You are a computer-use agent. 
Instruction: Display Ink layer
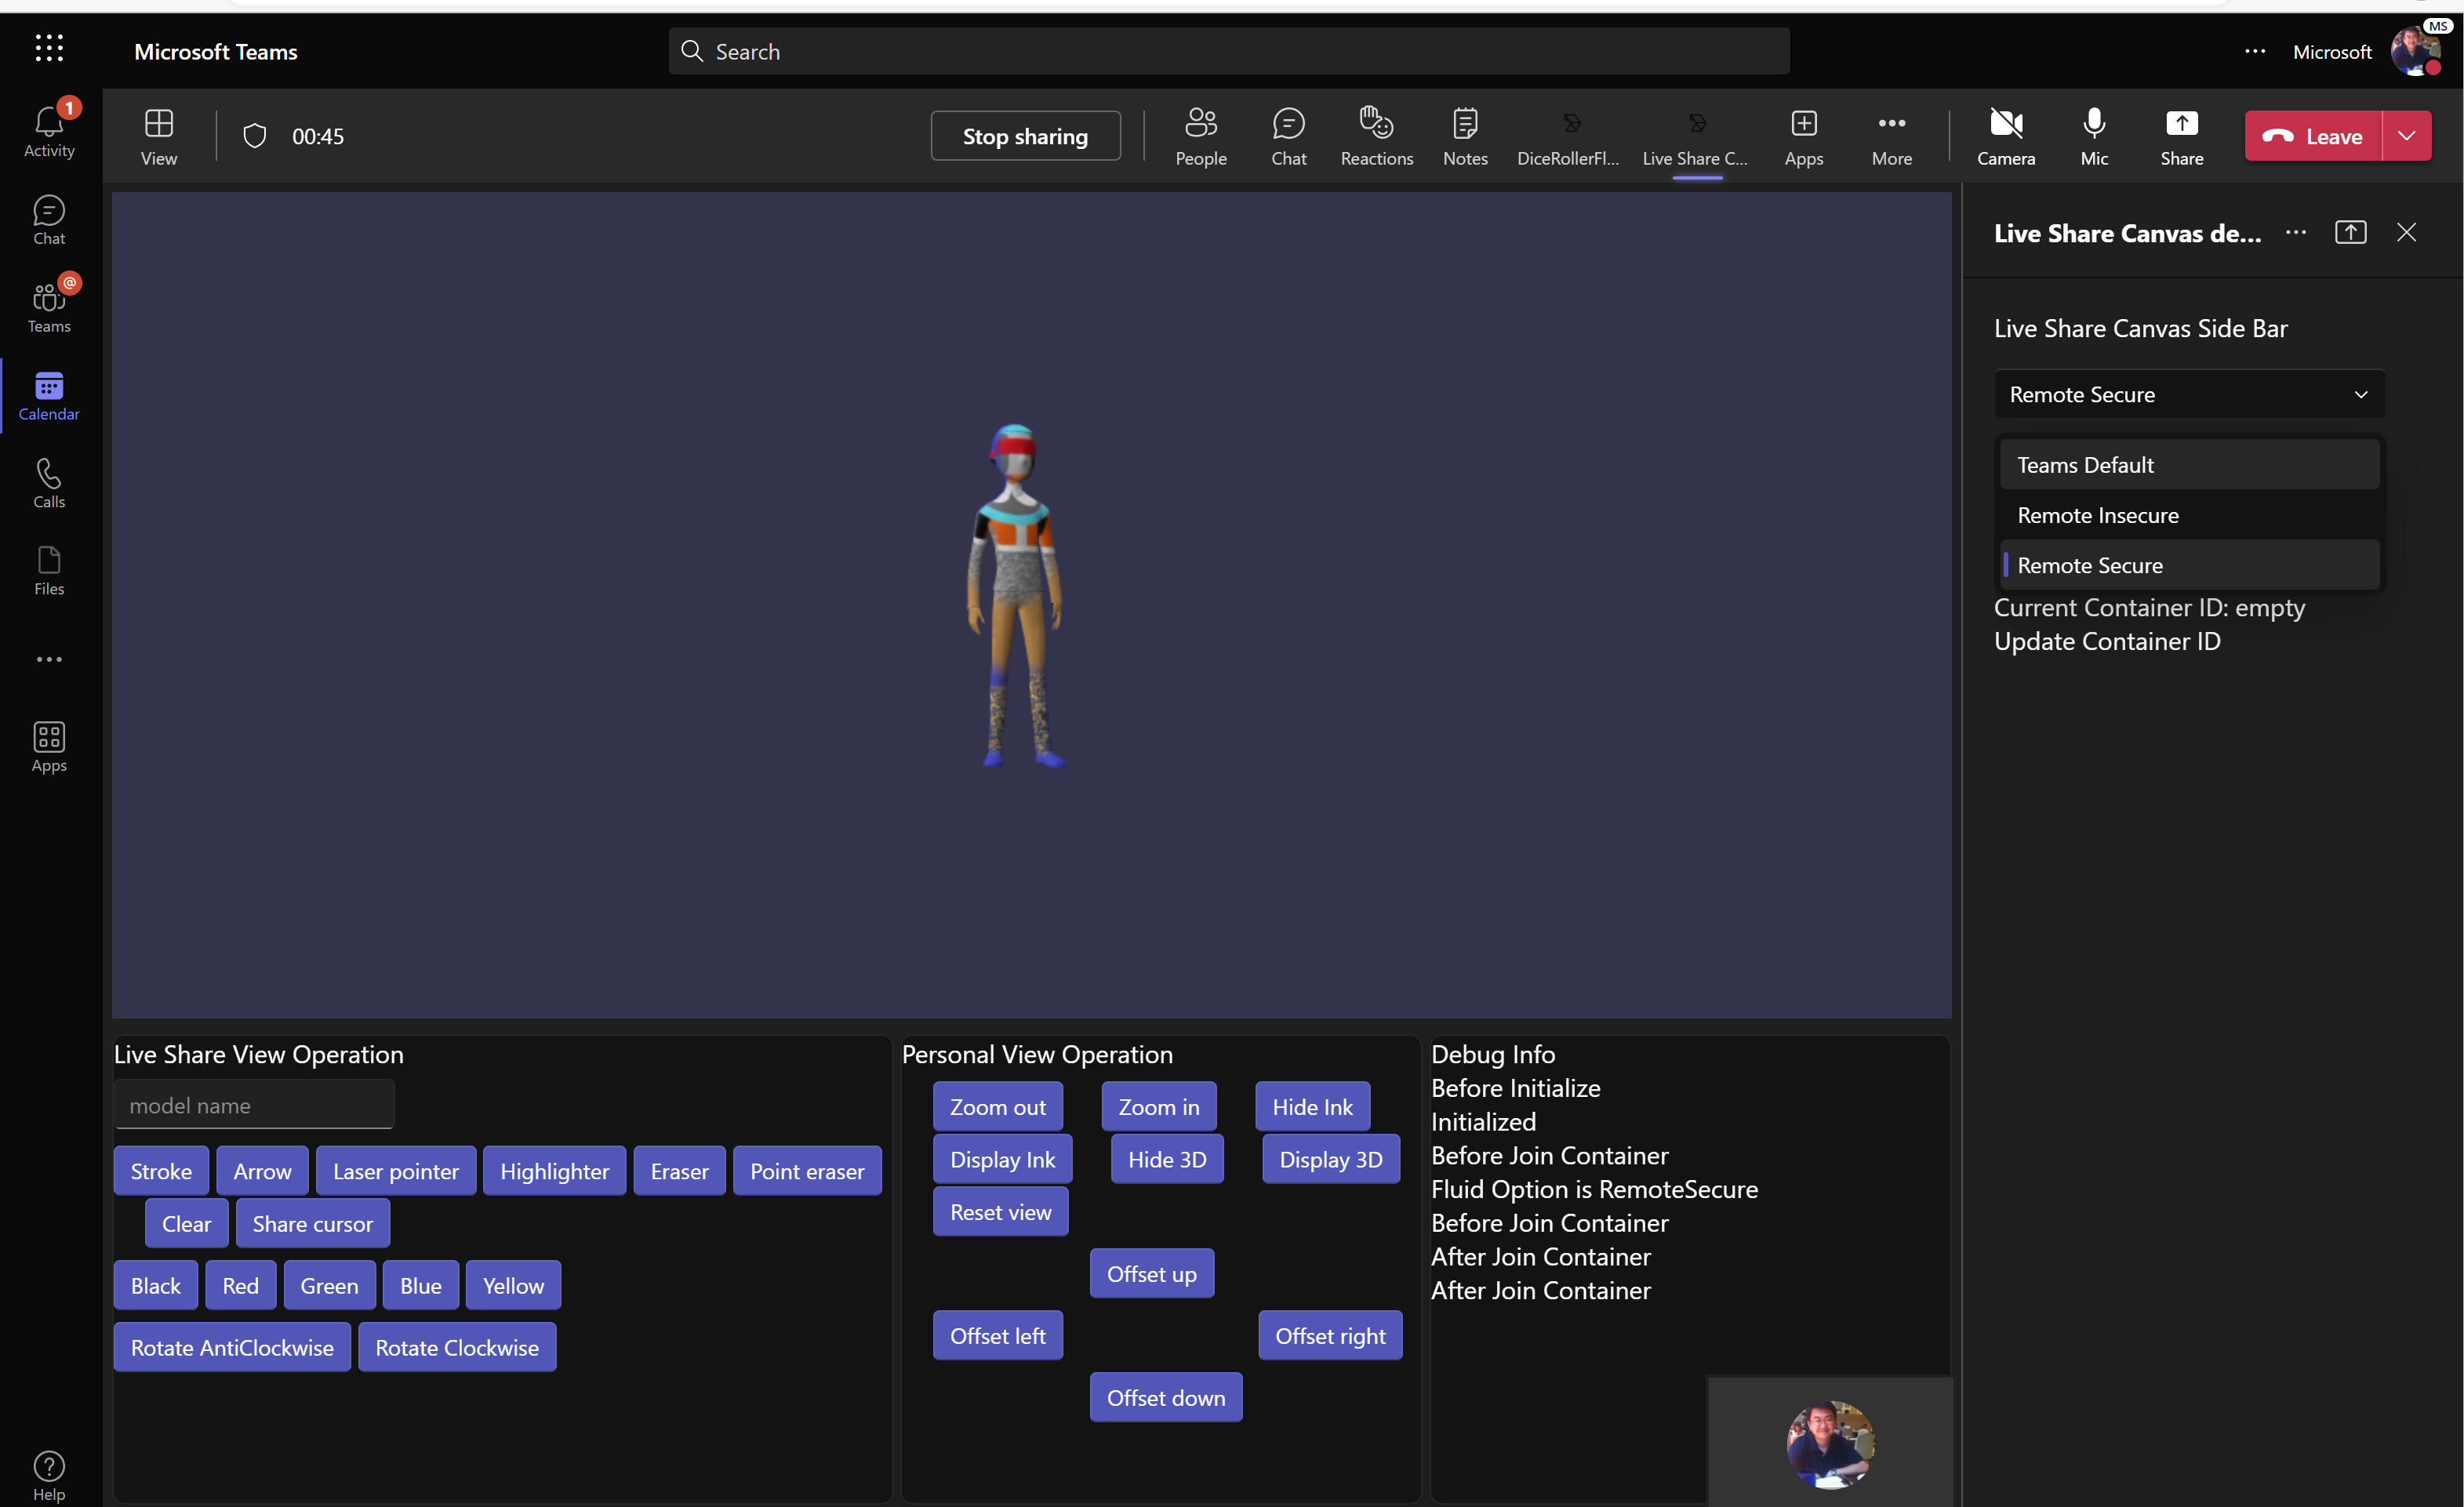click(x=1002, y=1159)
